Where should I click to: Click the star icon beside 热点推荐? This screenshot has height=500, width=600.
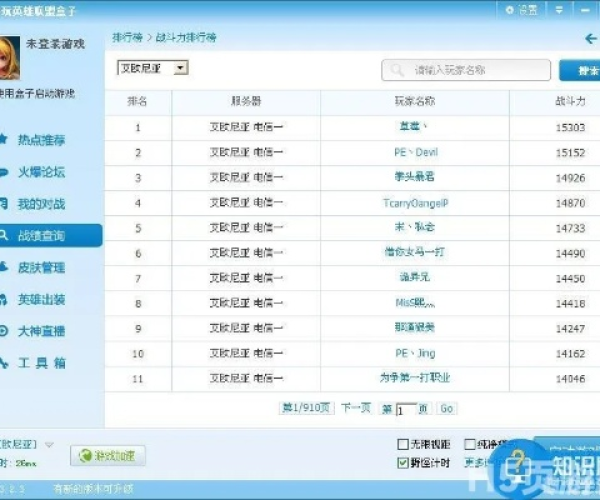click(x=3, y=139)
